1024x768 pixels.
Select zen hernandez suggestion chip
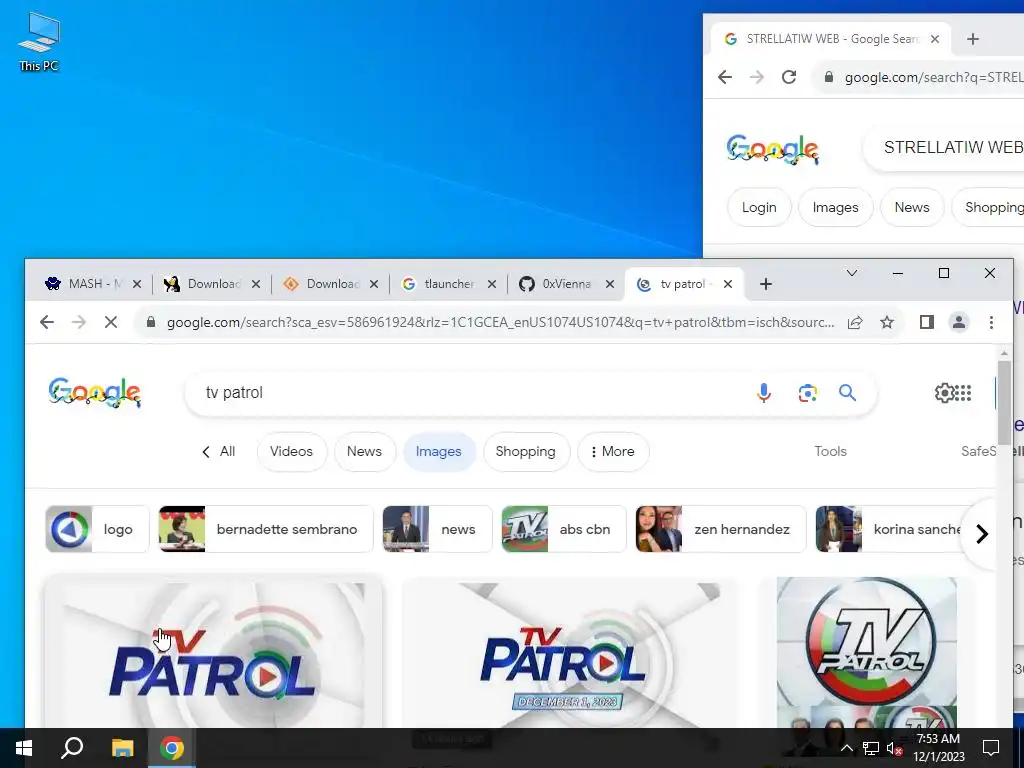[x=720, y=529]
